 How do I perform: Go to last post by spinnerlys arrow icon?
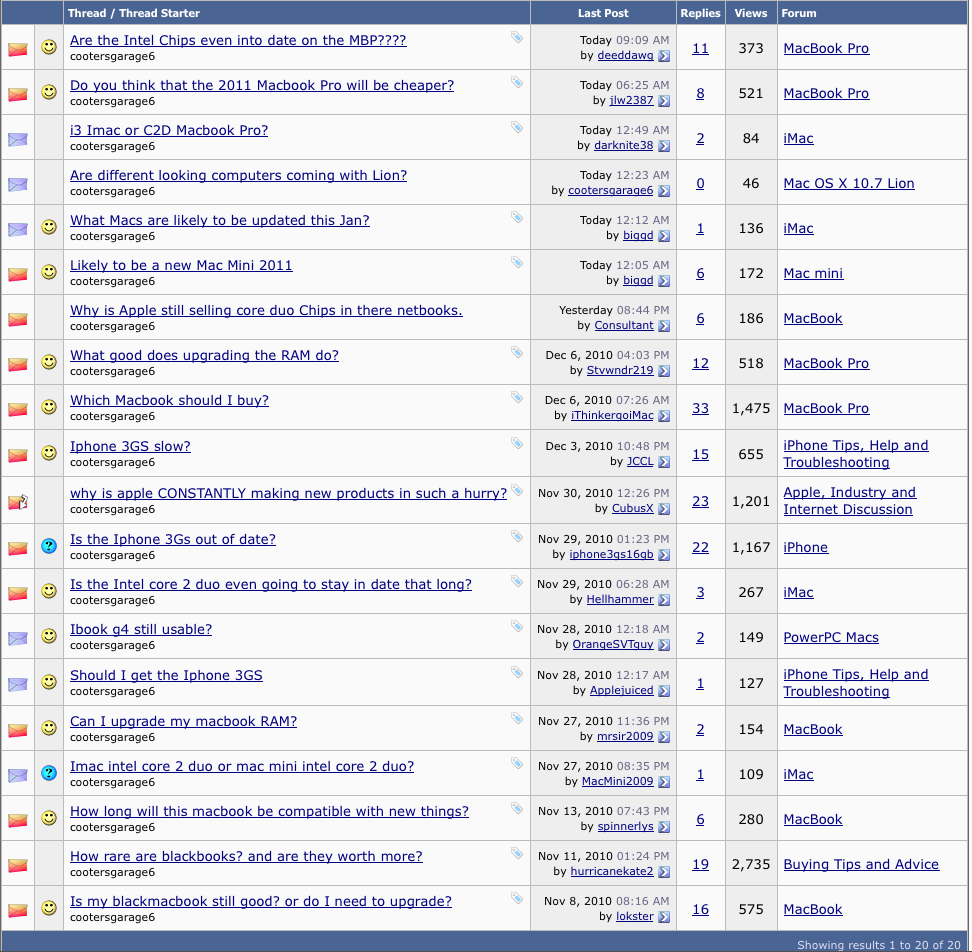(664, 827)
